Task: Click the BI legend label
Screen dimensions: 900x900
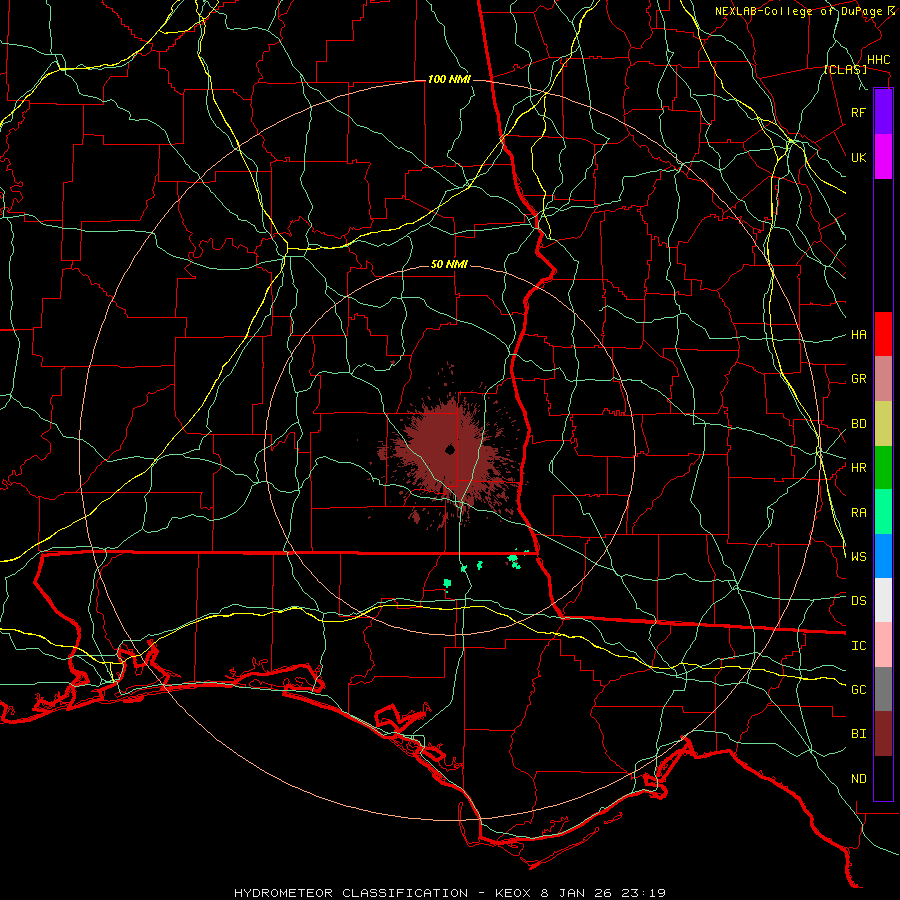Action: pyautogui.click(x=858, y=734)
